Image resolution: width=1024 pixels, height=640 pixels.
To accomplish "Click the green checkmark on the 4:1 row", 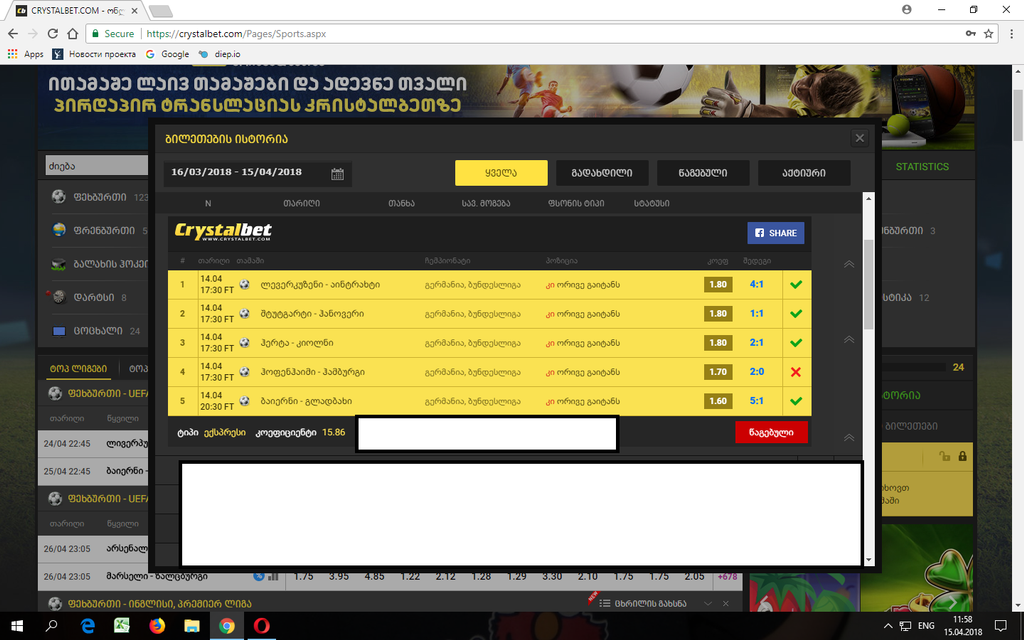I will (x=796, y=285).
